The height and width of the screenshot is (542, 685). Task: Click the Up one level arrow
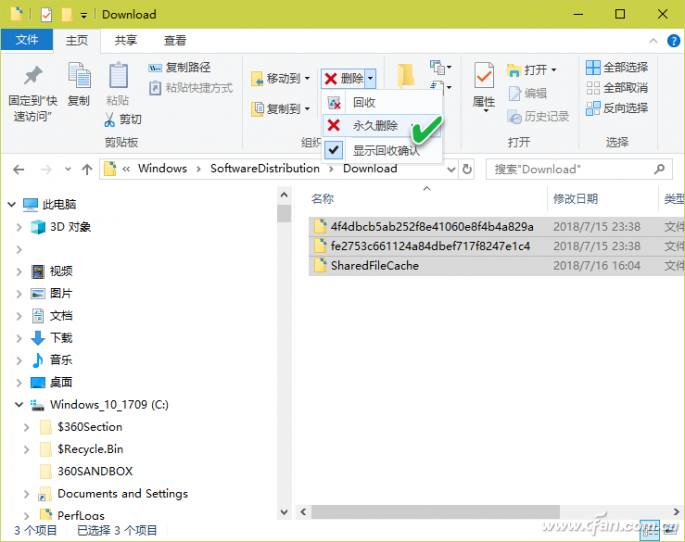tap(87, 169)
